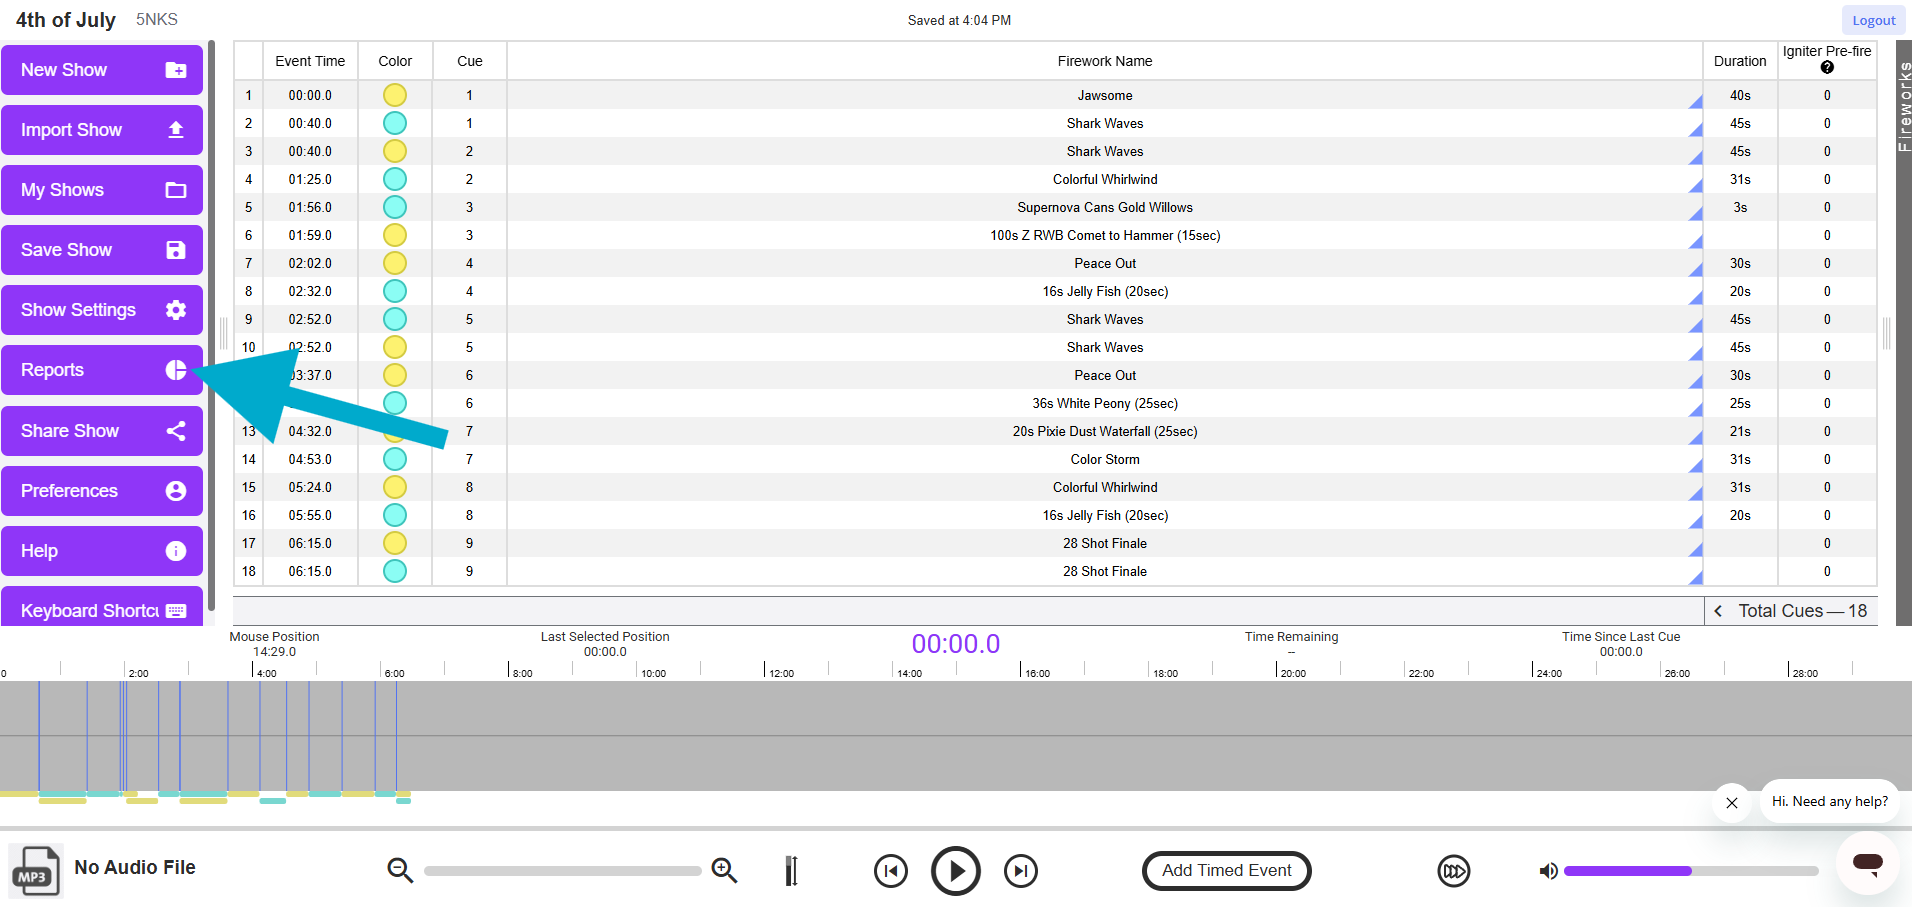
Task: Click the Igniter Pre-fire help question icon
Action: click(1827, 68)
